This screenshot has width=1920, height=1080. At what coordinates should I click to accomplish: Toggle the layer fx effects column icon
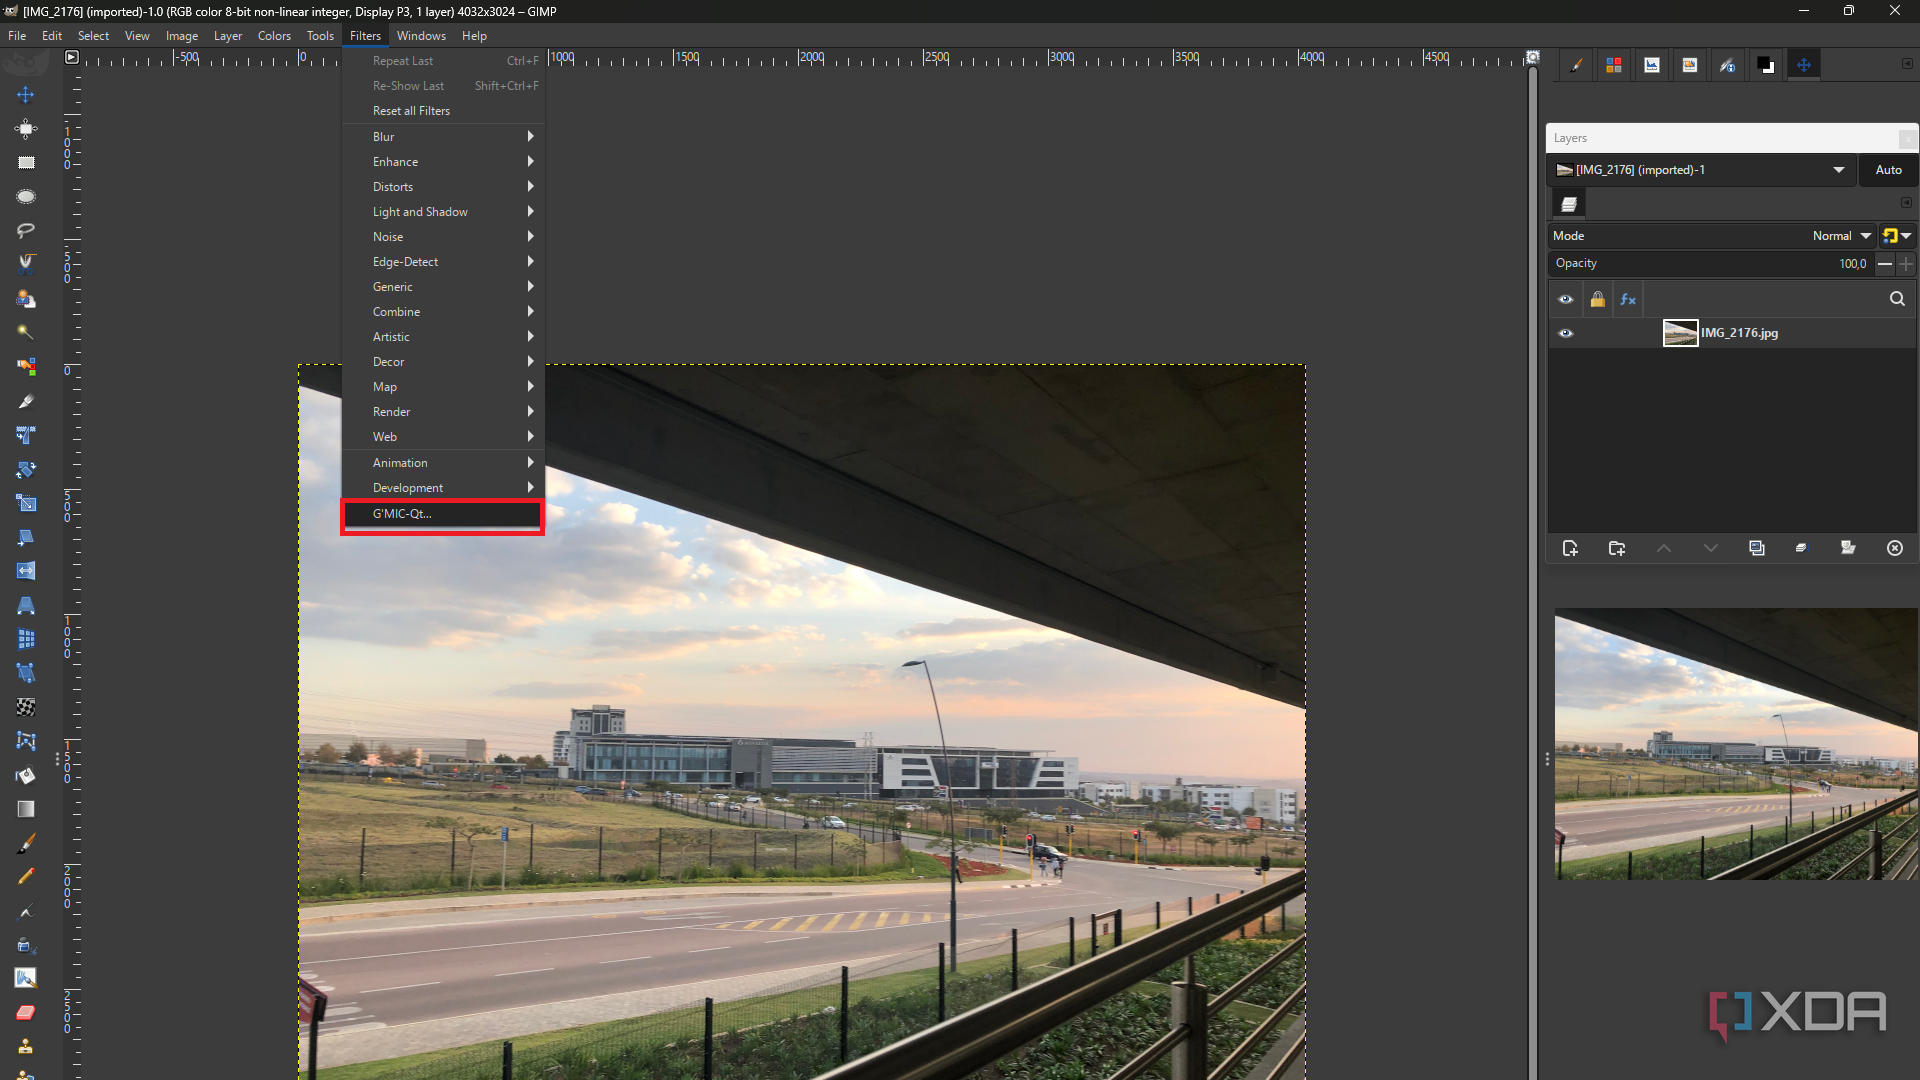point(1628,299)
